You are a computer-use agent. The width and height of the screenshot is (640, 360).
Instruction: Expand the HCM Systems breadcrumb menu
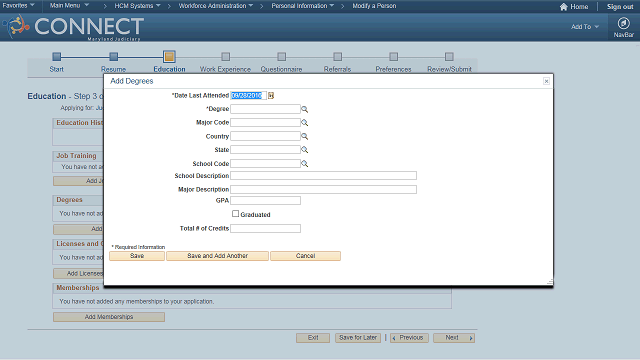click(x=138, y=6)
